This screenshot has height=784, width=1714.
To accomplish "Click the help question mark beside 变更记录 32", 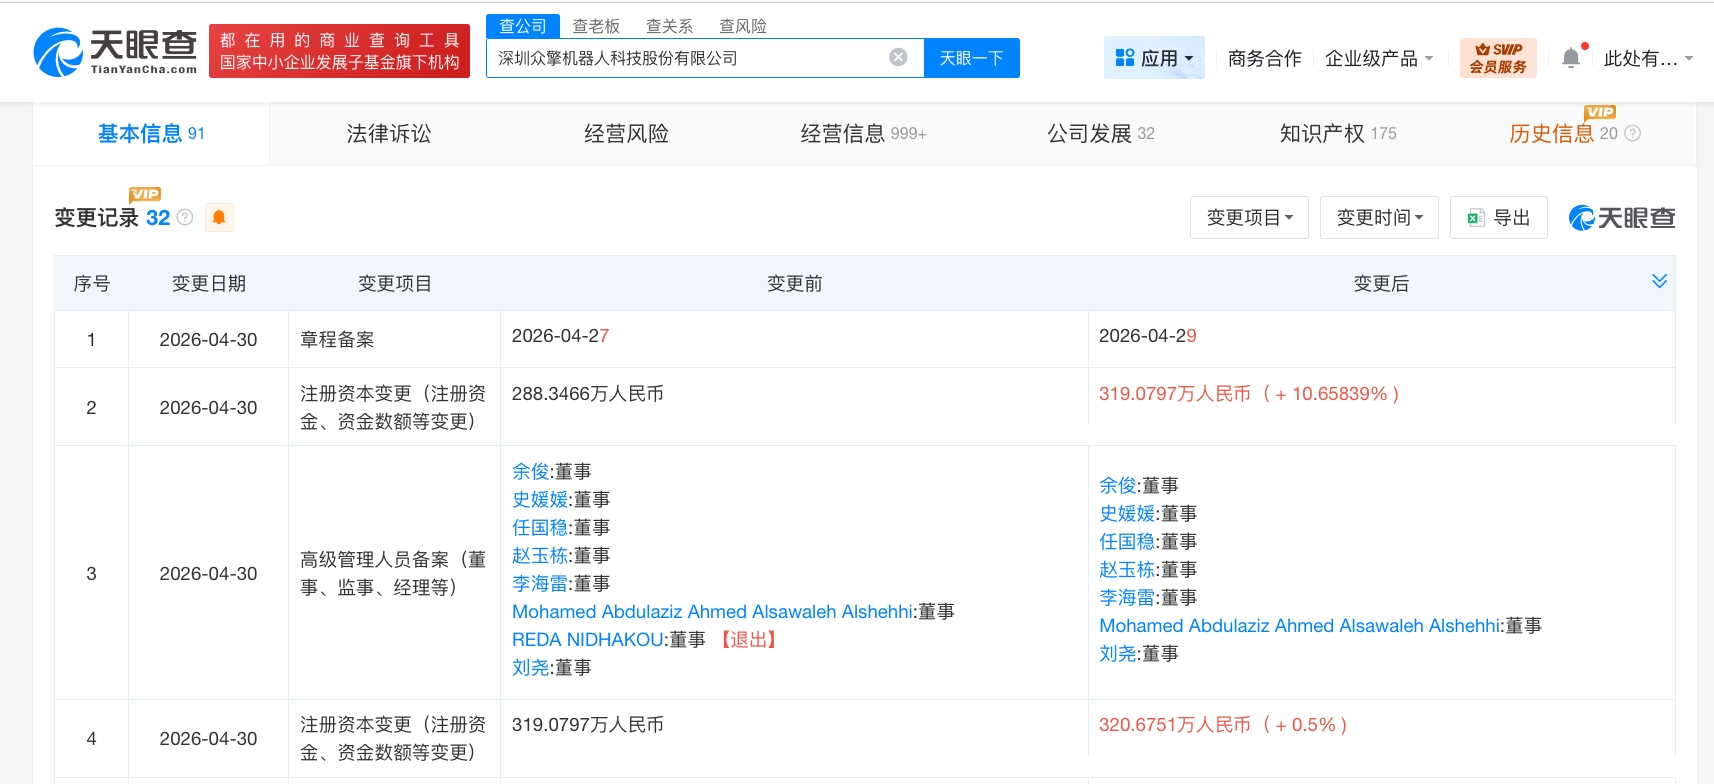I will coord(185,217).
